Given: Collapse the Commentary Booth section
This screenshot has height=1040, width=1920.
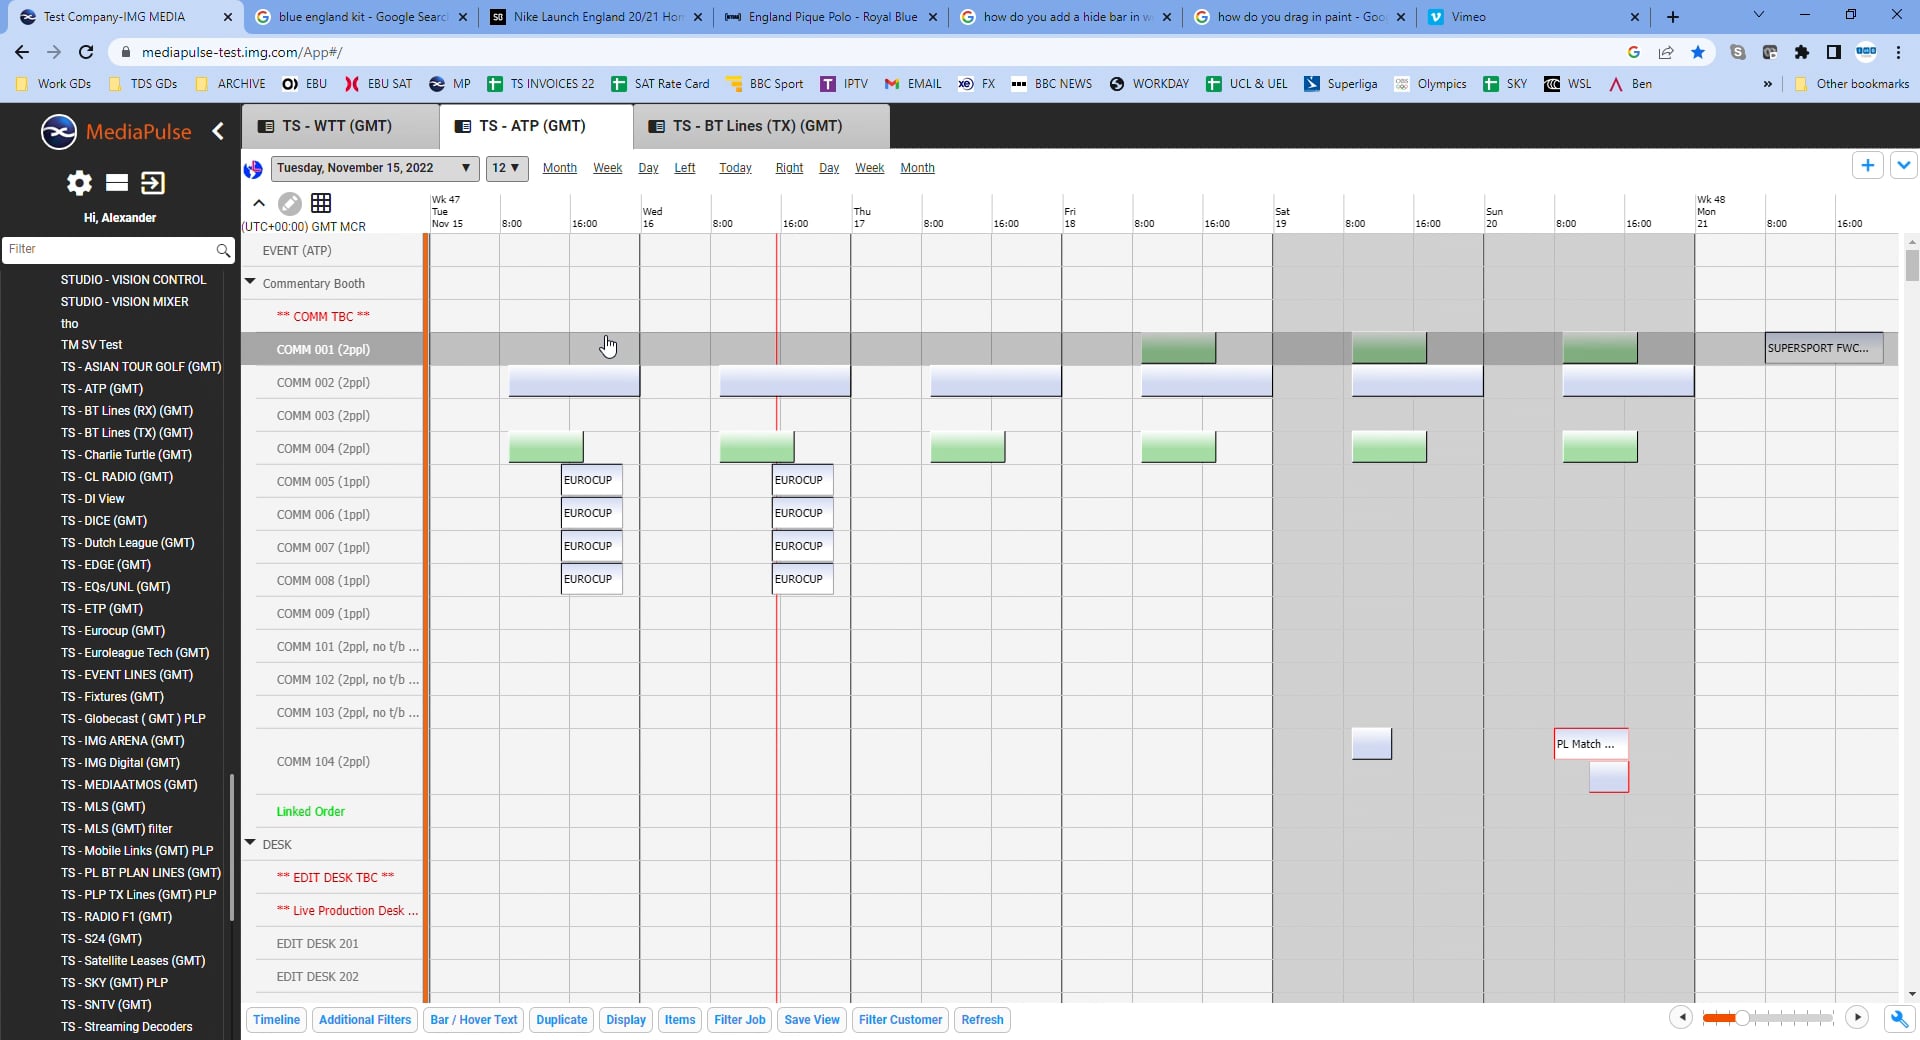Looking at the screenshot, I should [250, 281].
